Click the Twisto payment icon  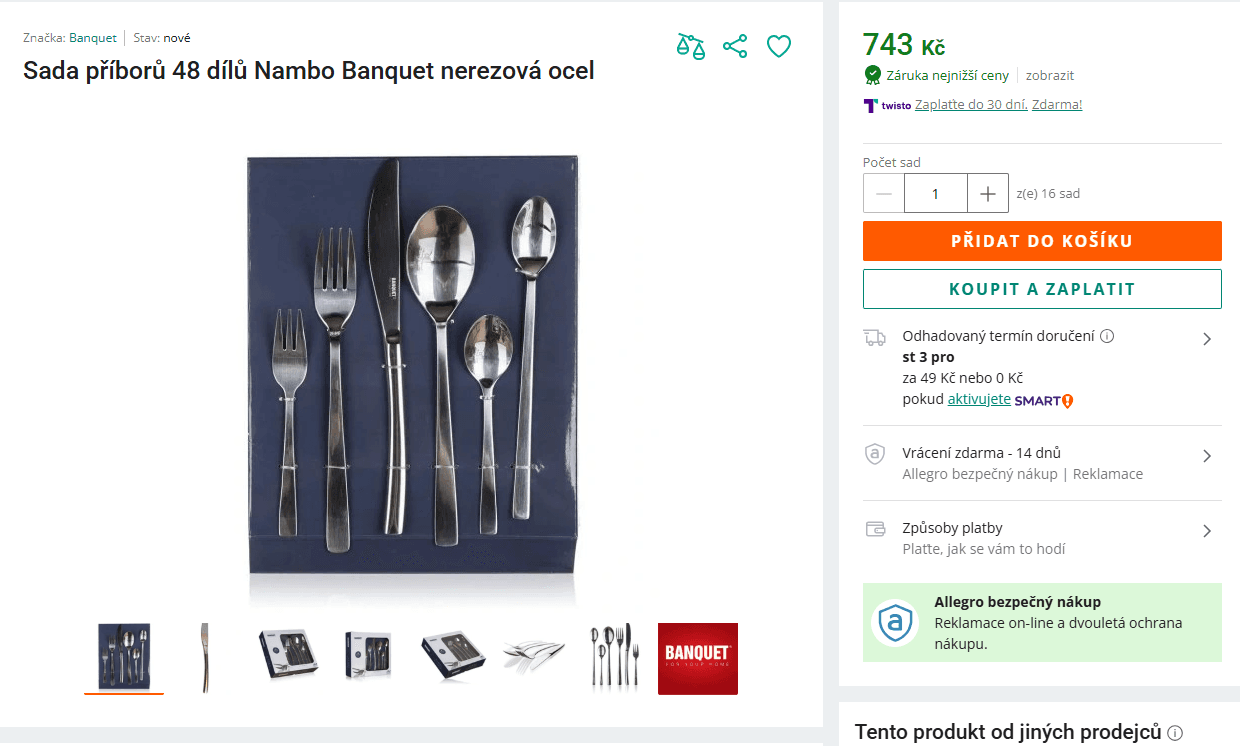pyautogui.click(x=871, y=105)
